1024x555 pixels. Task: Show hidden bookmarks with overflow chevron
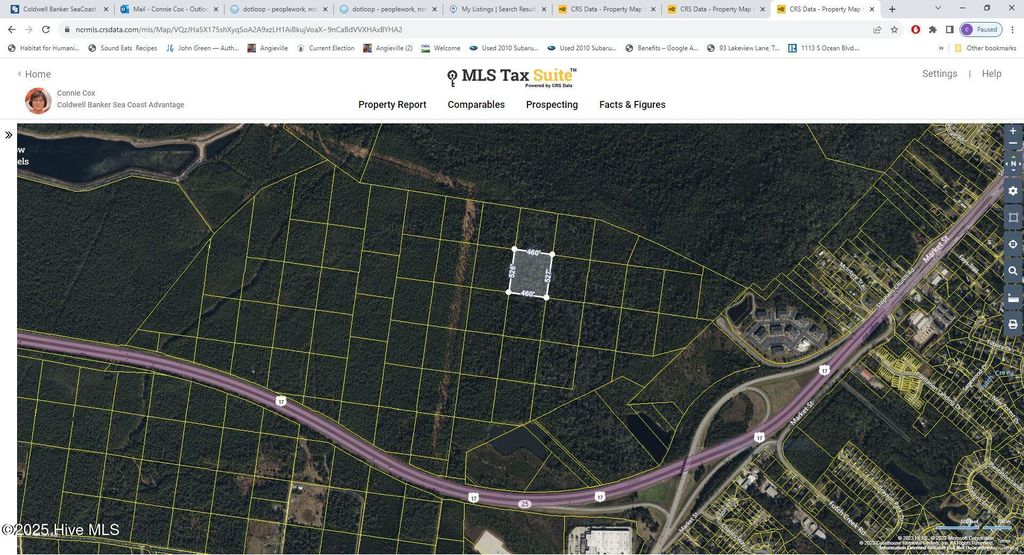pos(941,48)
